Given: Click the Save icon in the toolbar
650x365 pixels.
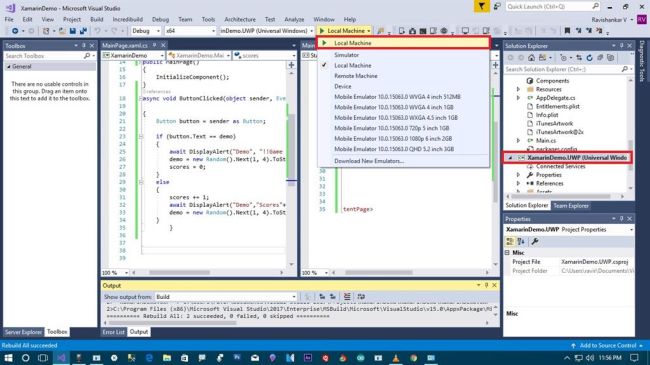Looking at the screenshot, I should pyautogui.click(x=73, y=31).
